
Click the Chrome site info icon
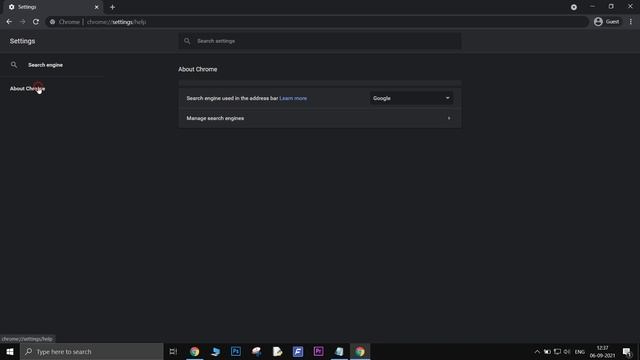pyautogui.click(x=52, y=22)
